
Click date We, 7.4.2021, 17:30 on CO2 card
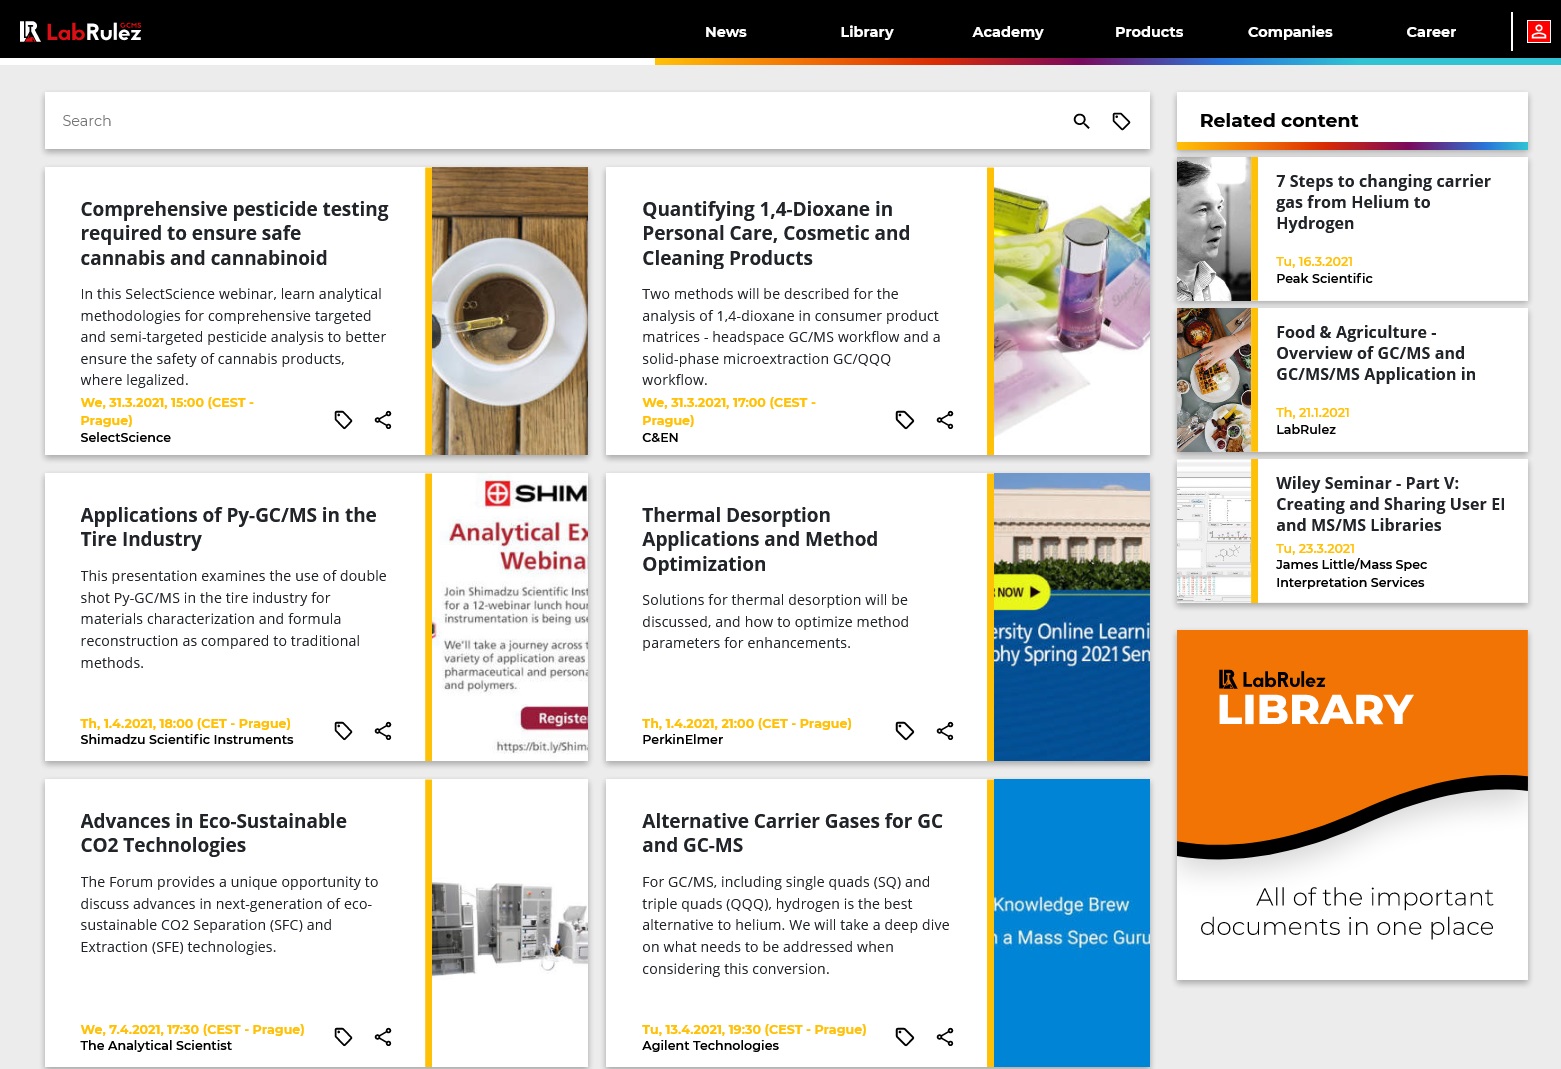tap(192, 1029)
